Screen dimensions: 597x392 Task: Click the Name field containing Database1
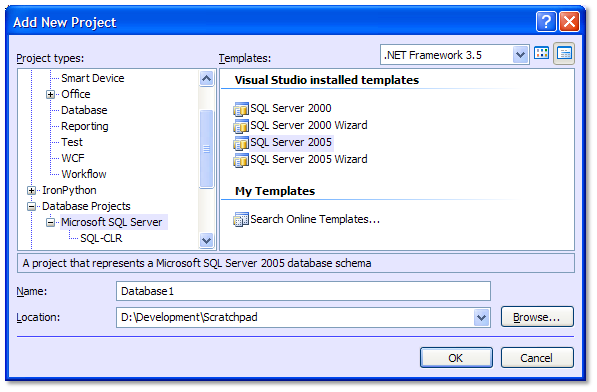[x=303, y=291]
